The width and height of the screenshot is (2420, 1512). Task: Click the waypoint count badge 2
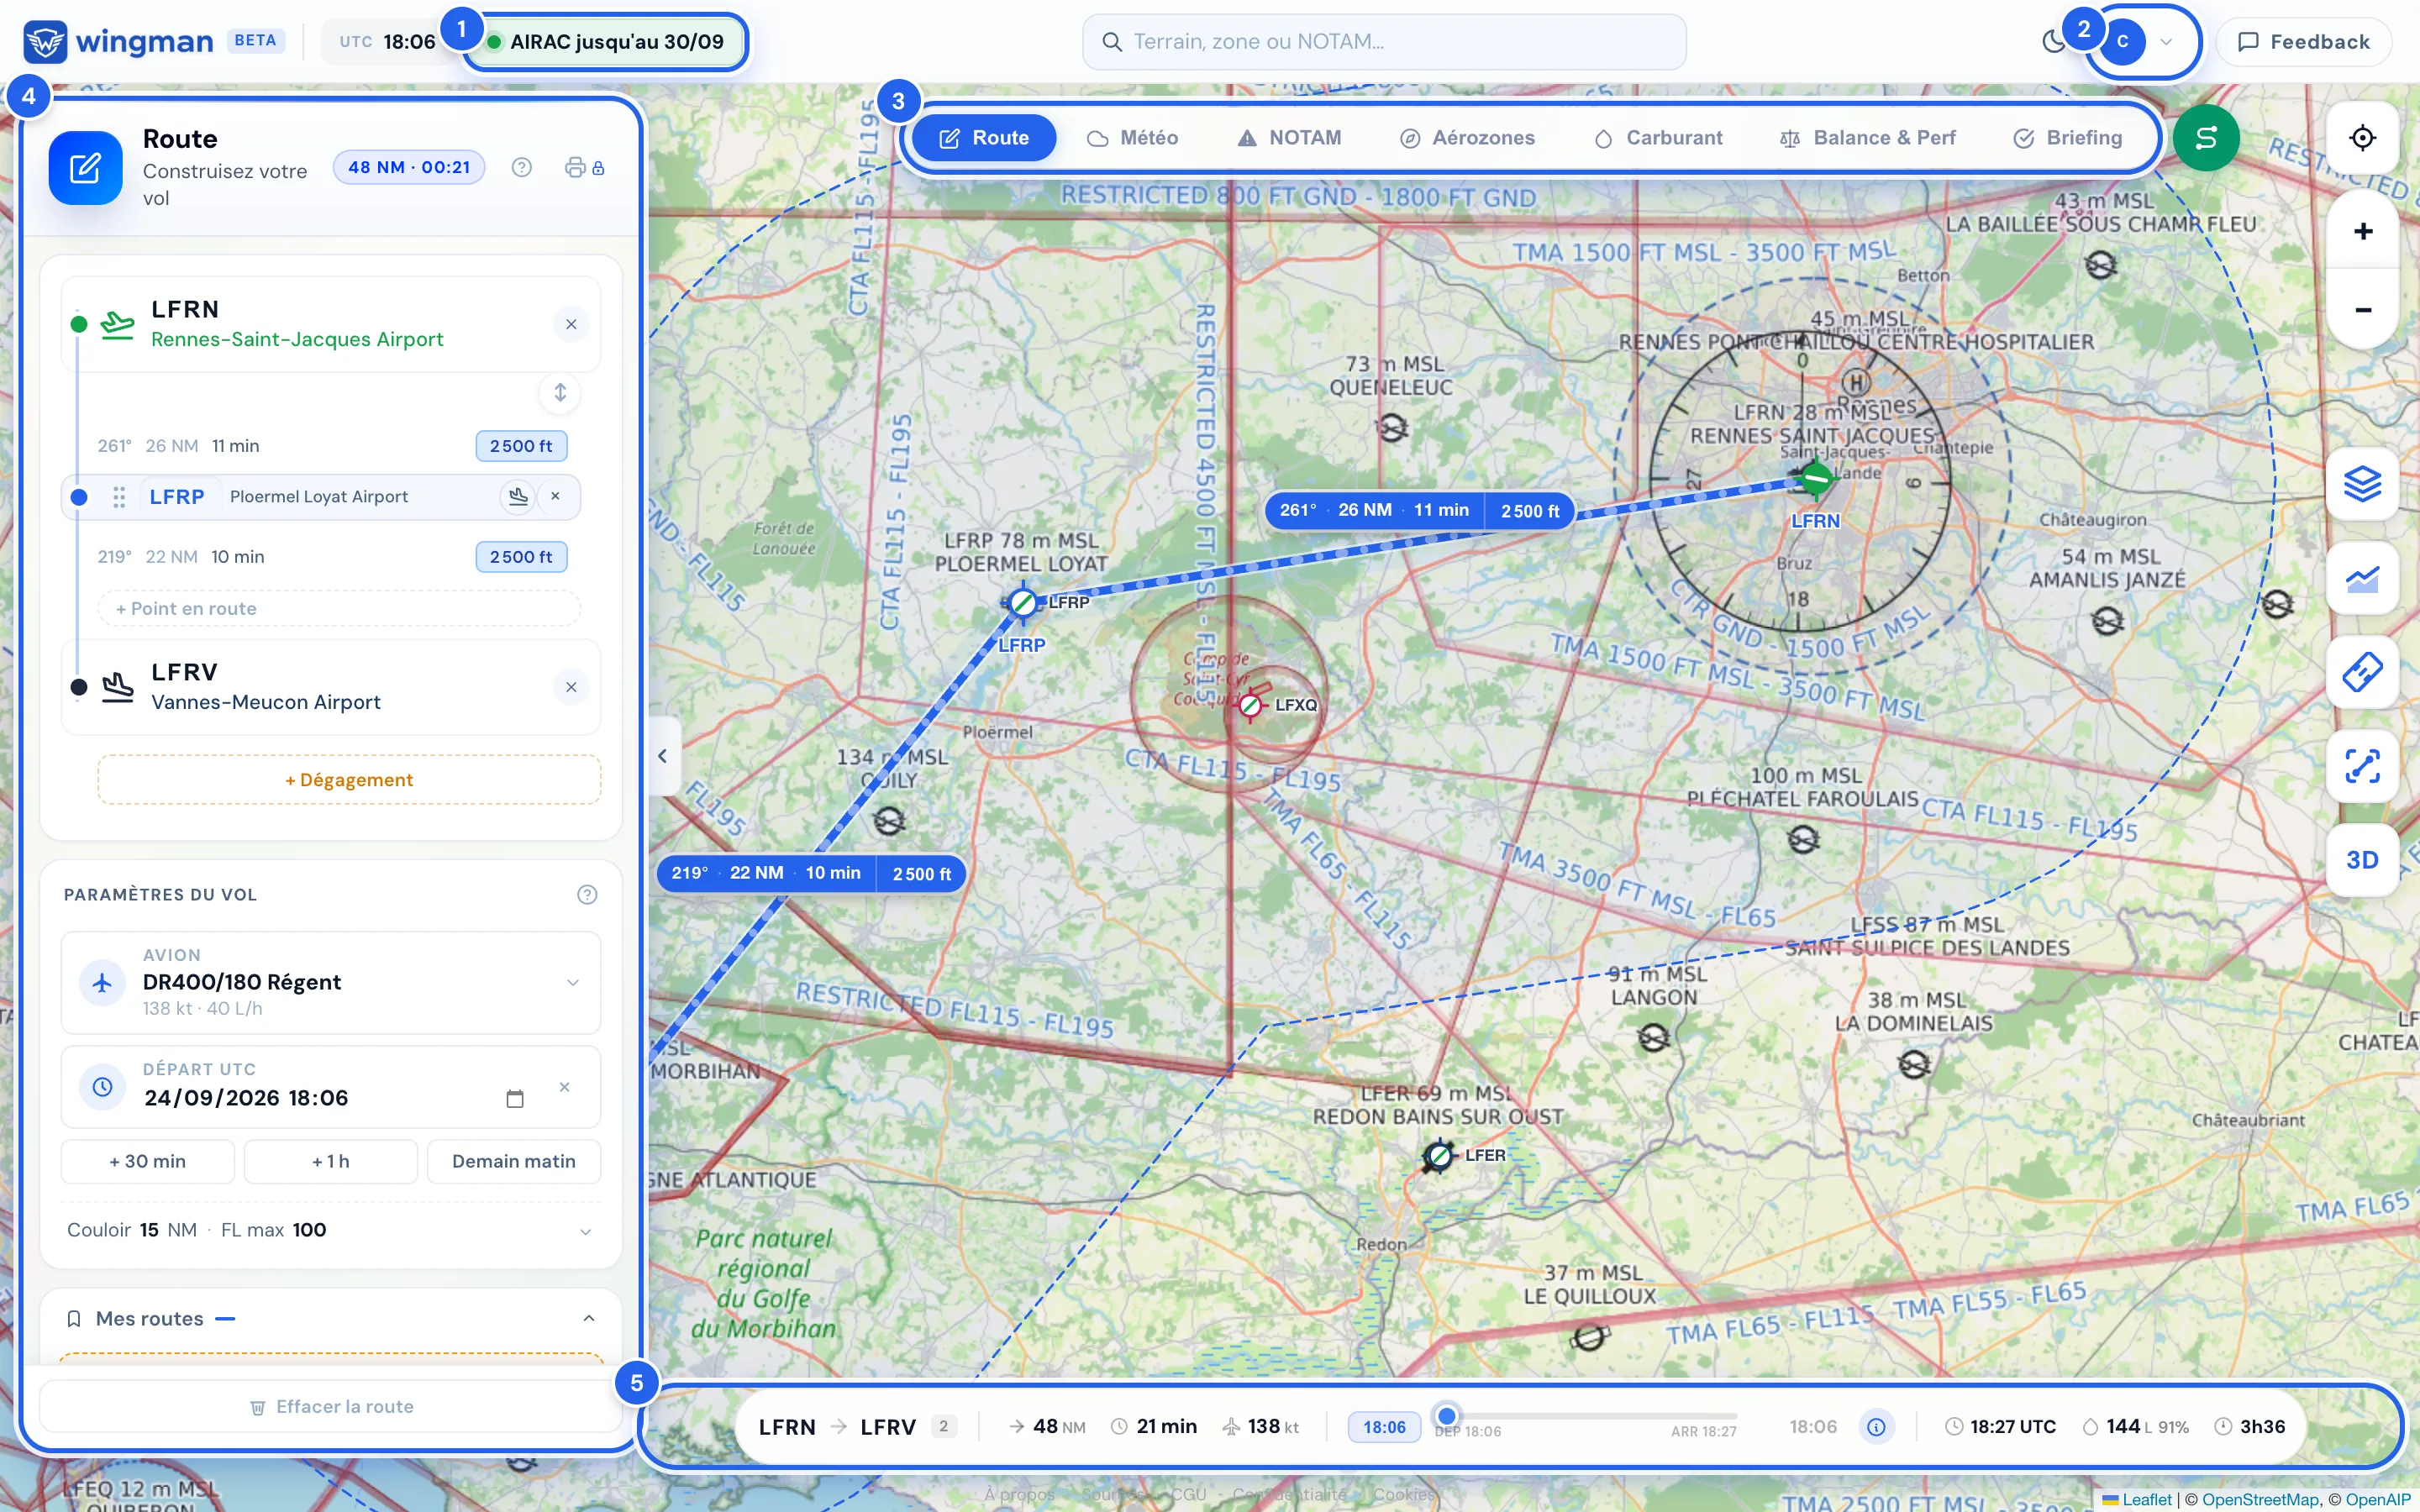click(x=943, y=1426)
